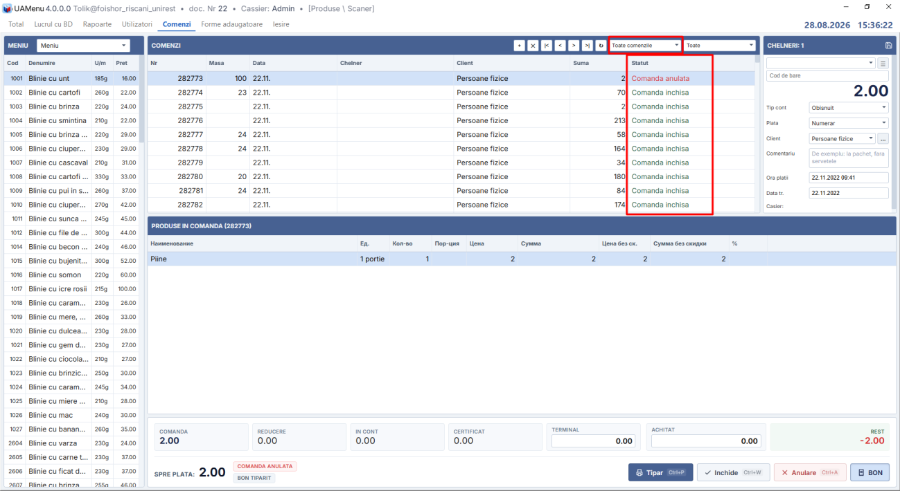
Task: Sort by the Suma column header
Action: 581,63
